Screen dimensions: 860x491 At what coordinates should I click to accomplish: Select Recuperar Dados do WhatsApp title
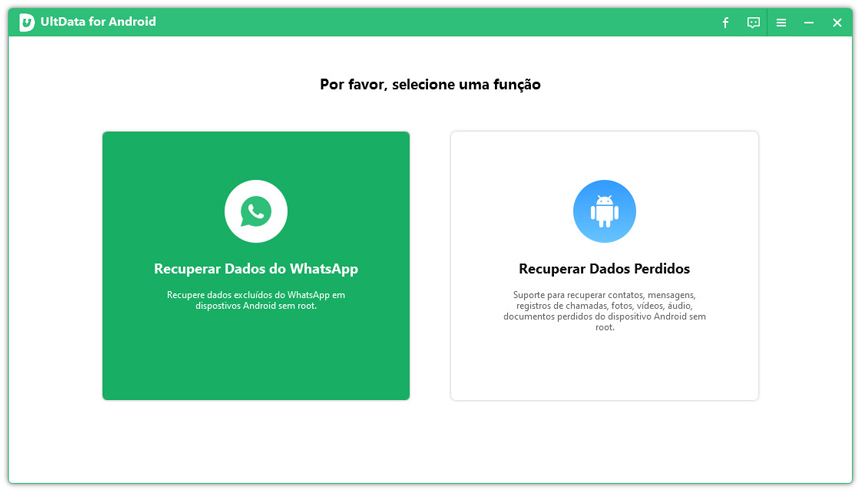click(256, 269)
